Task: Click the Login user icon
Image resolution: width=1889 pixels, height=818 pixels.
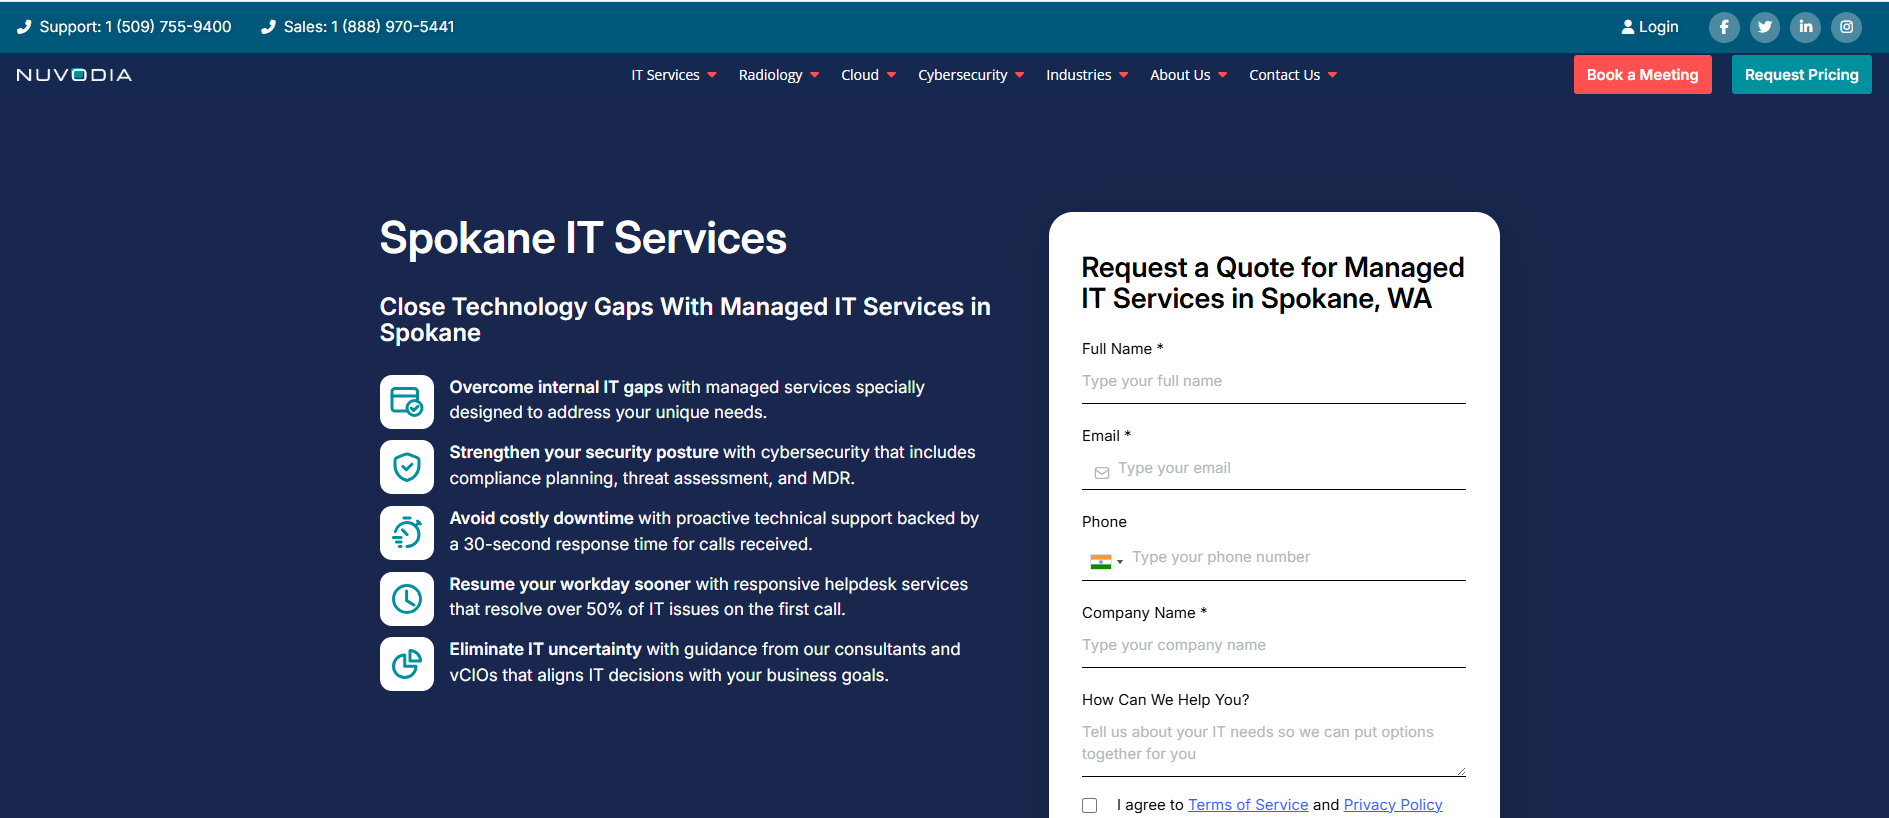Action: pyautogui.click(x=1627, y=27)
